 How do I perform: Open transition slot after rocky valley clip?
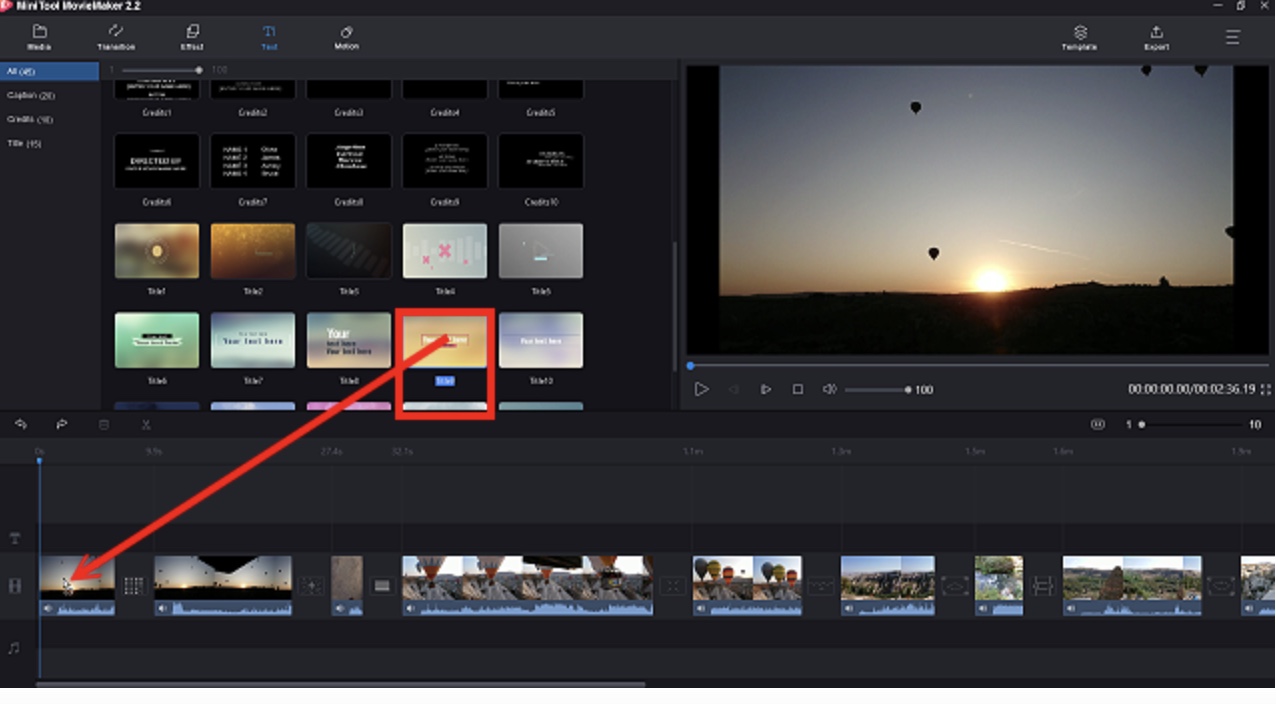click(x=955, y=586)
